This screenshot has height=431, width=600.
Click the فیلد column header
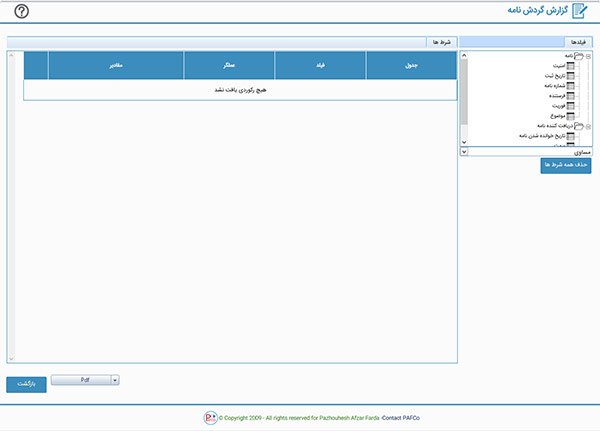click(x=320, y=65)
